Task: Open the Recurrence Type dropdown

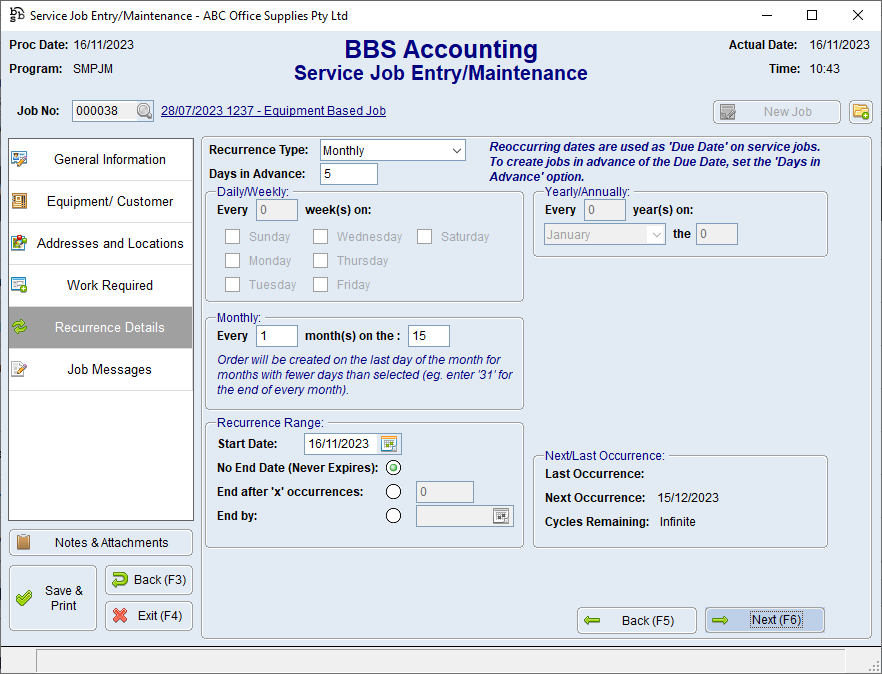Action: (x=457, y=149)
